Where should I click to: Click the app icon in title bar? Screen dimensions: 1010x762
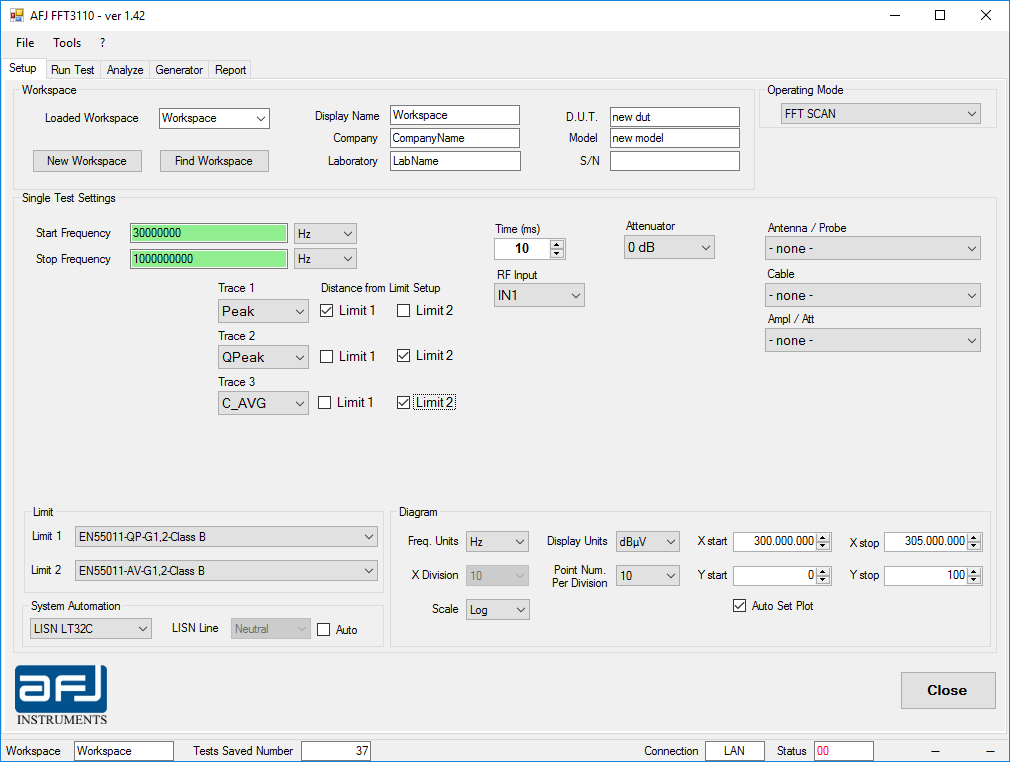point(16,15)
